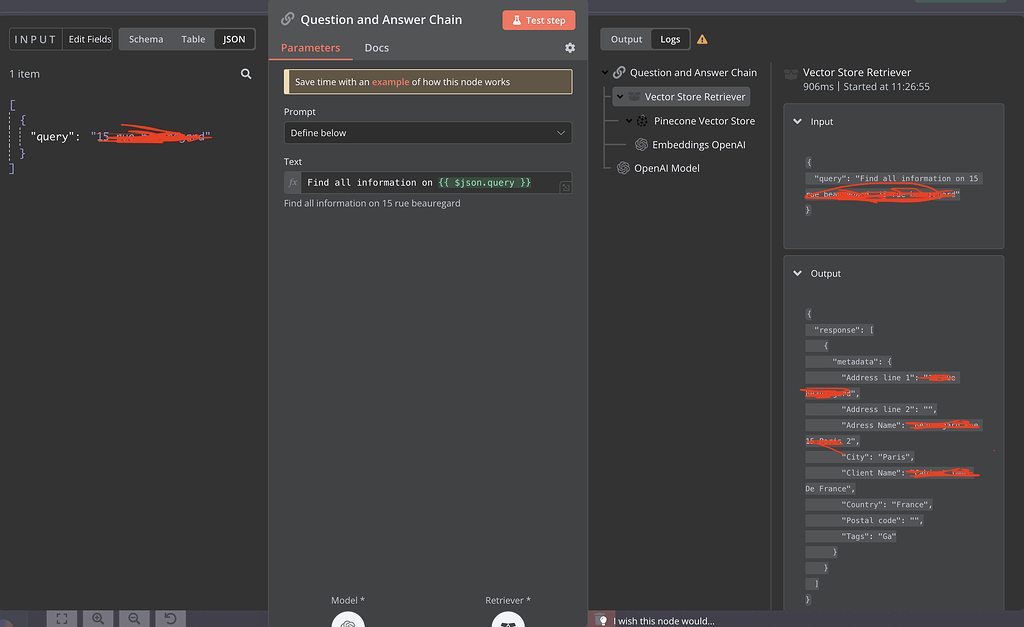The width and height of the screenshot is (1024, 627).
Task: Click the Test step button
Action: 539,20
